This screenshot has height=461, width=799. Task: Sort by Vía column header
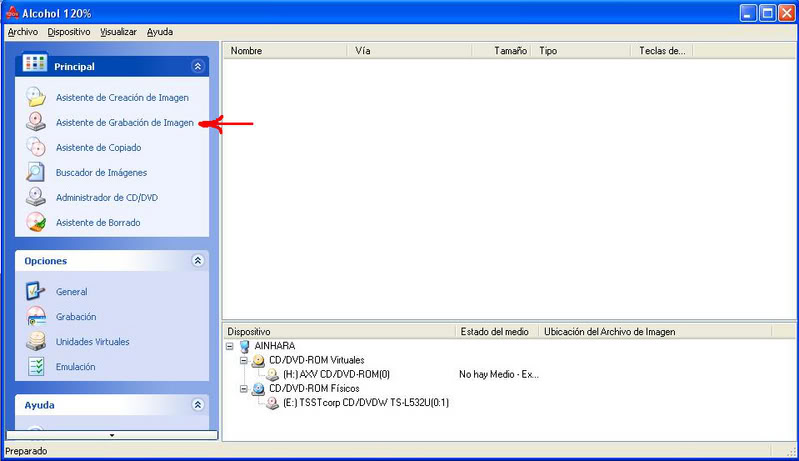(410, 50)
